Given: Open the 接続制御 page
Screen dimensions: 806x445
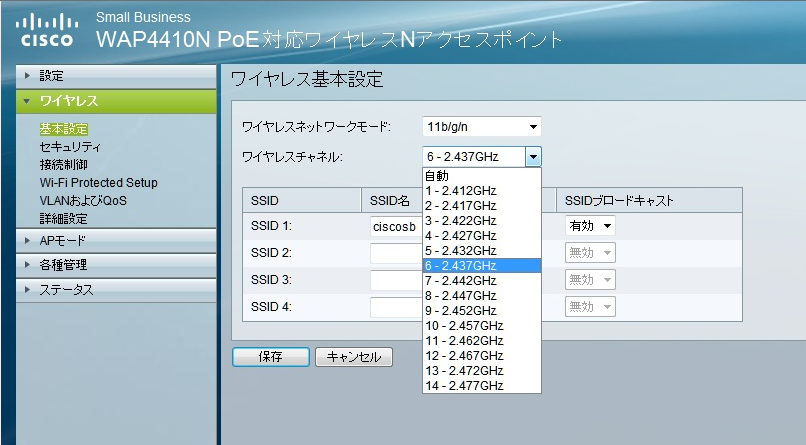Looking at the screenshot, I should [x=63, y=164].
